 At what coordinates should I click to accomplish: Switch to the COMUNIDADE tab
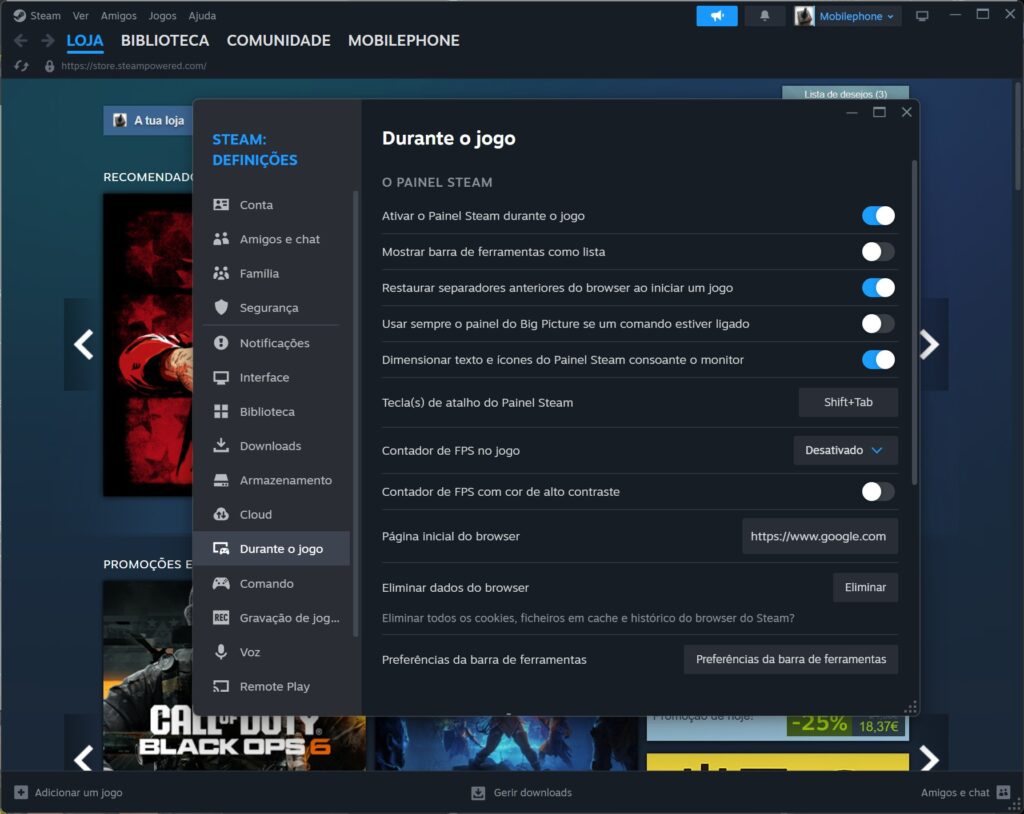[278, 40]
